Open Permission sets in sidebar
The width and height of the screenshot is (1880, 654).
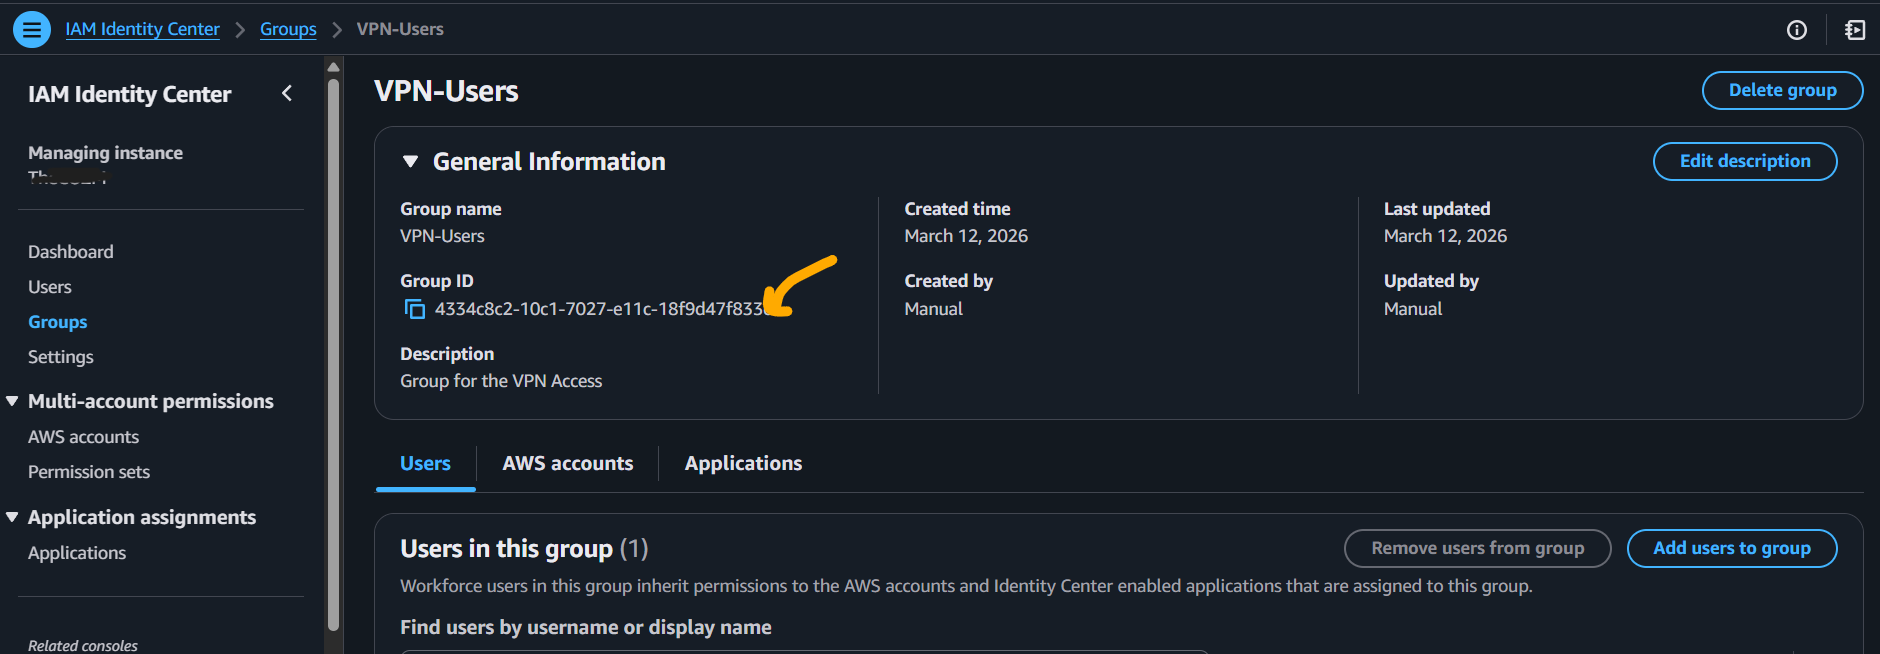89,472
